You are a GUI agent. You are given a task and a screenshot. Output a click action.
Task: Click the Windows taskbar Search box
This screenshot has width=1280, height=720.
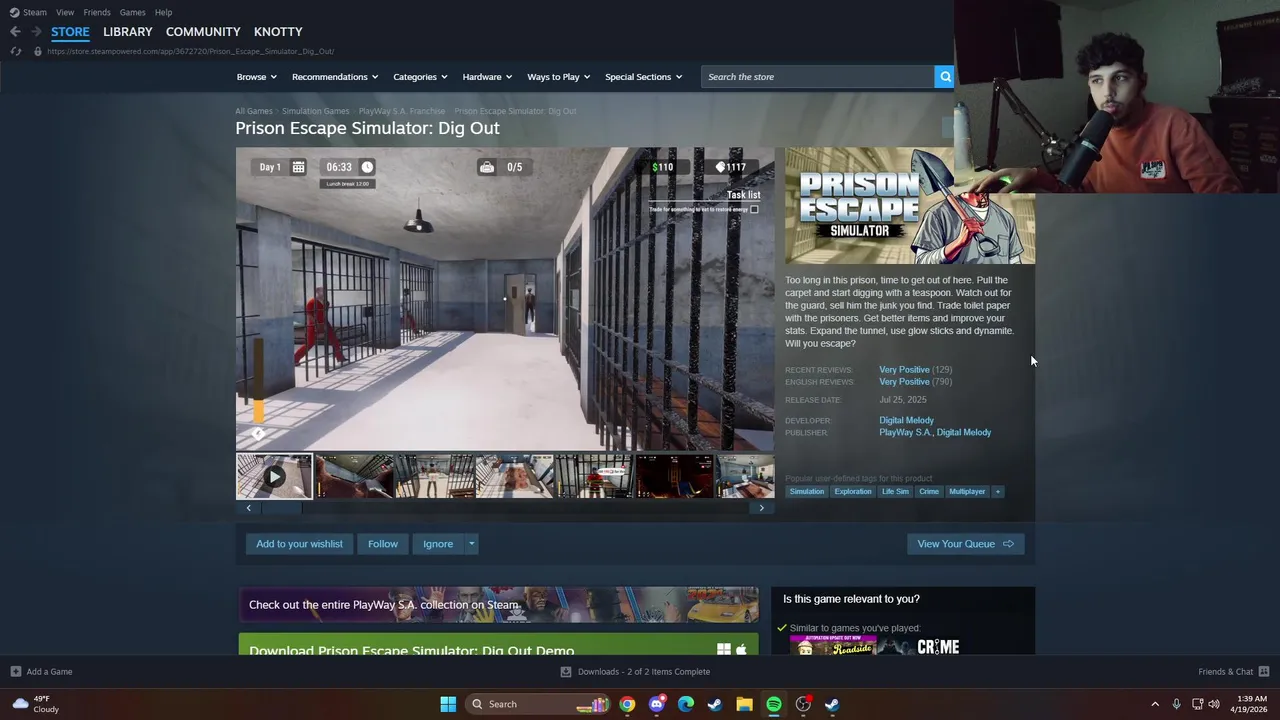coord(538,704)
